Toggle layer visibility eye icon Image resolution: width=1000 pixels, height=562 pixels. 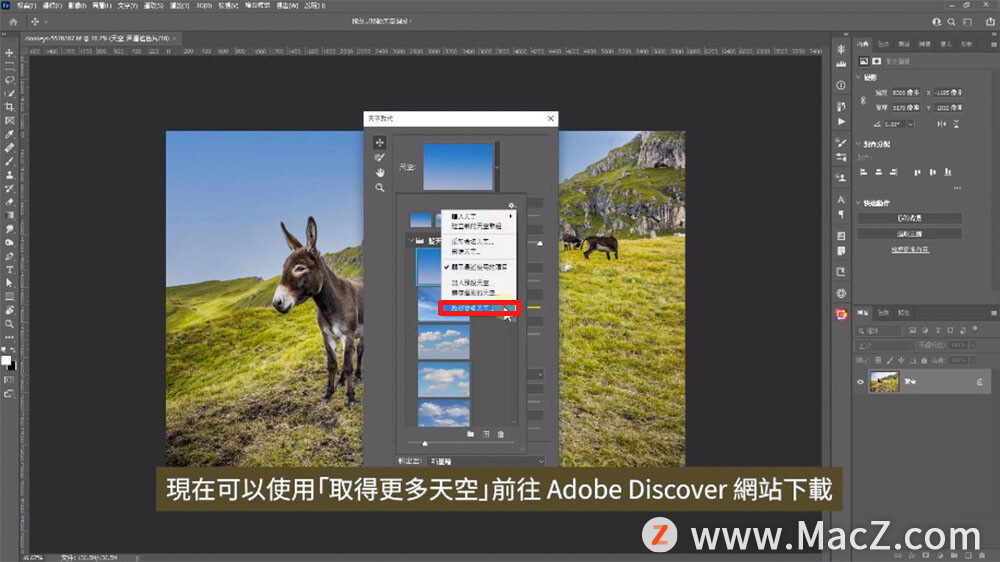(860, 382)
